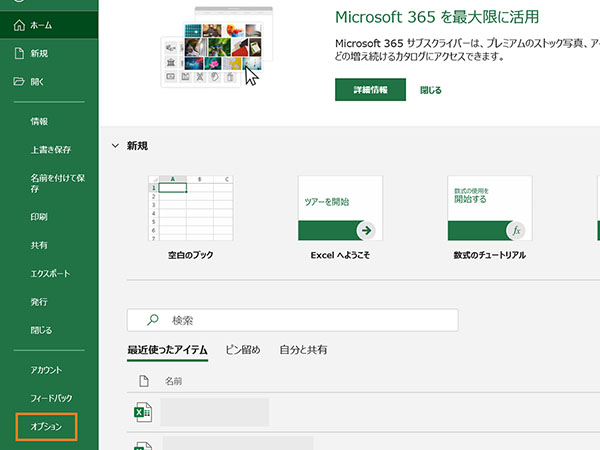Open エクスポート in the sidebar
600x450 pixels.
(x=49, y=273)
